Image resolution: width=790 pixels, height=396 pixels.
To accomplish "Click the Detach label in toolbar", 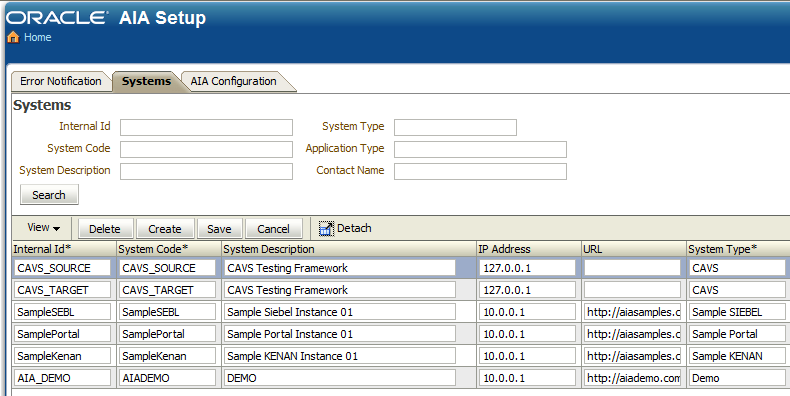I will tap(354, 228).
